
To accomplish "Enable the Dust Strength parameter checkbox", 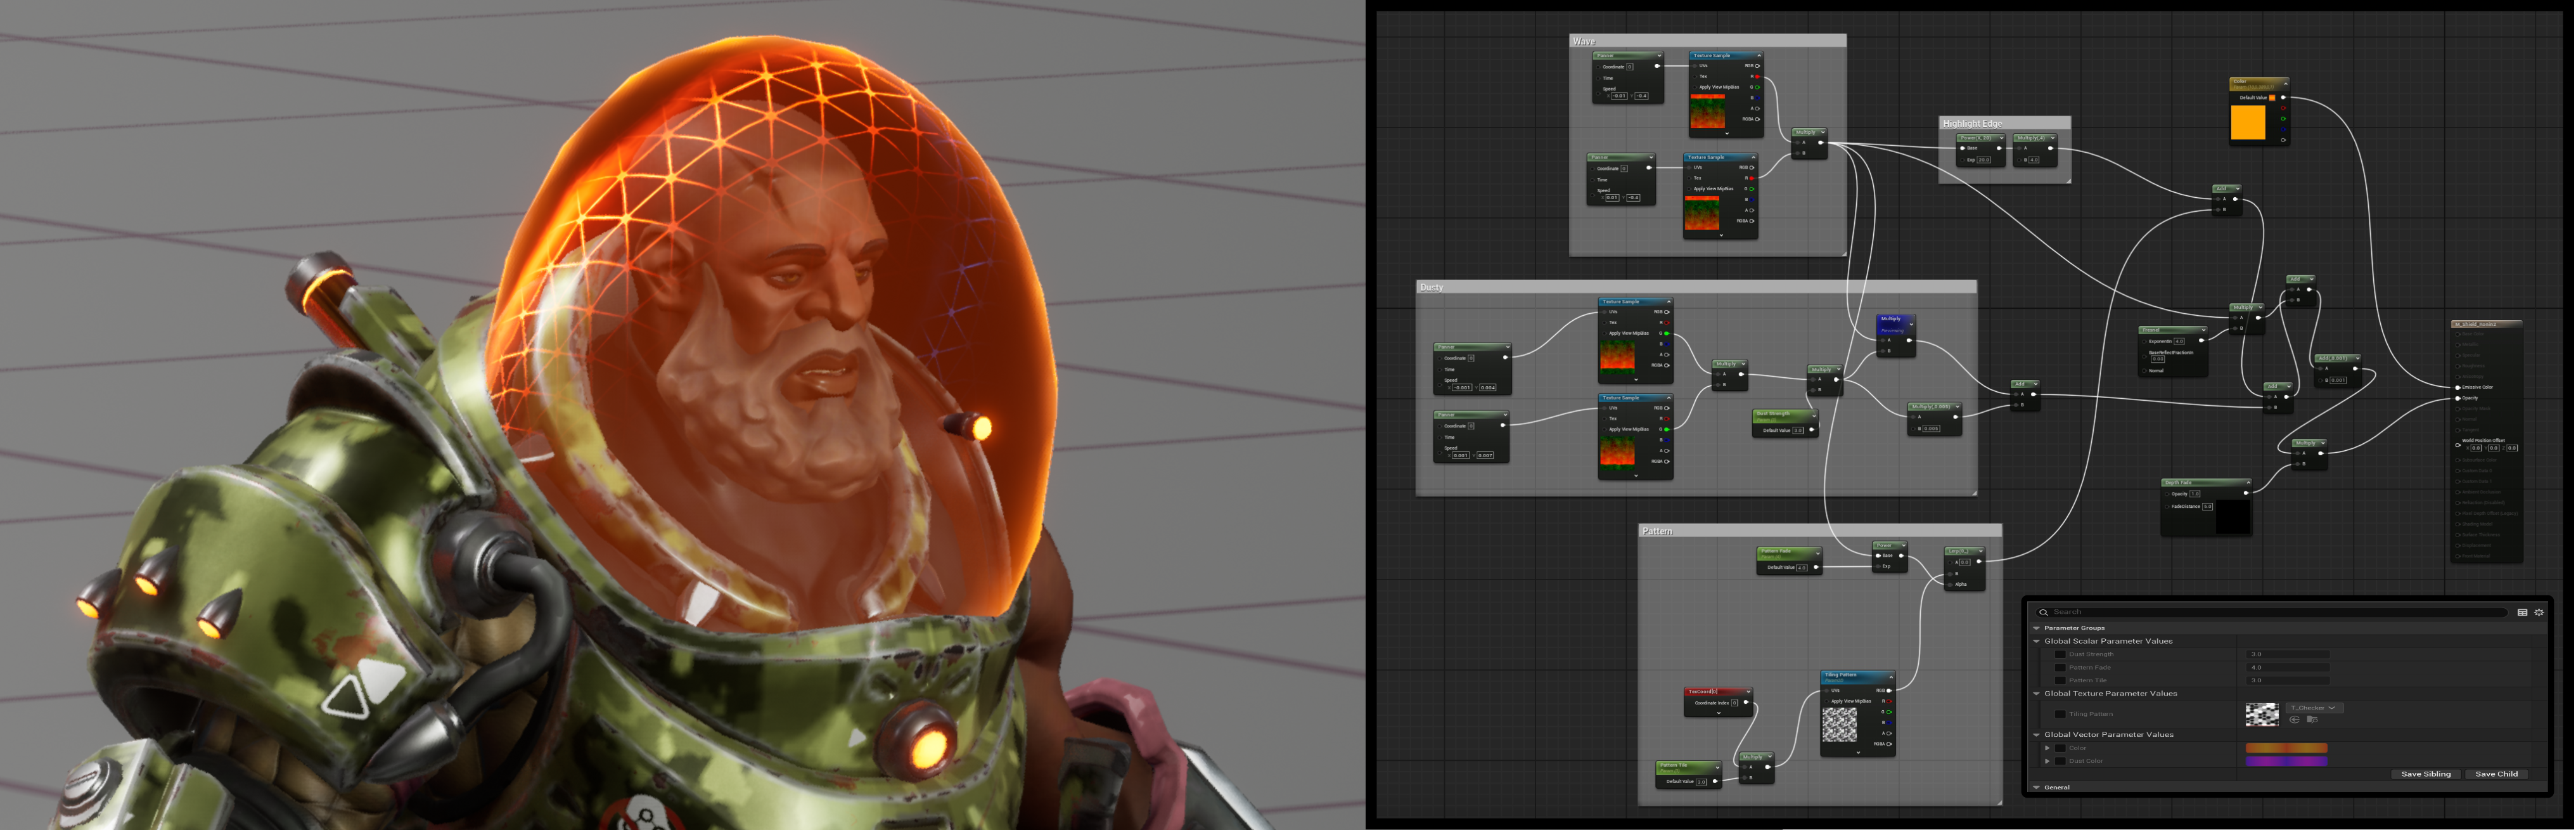I will click(x=2060, y=654).
